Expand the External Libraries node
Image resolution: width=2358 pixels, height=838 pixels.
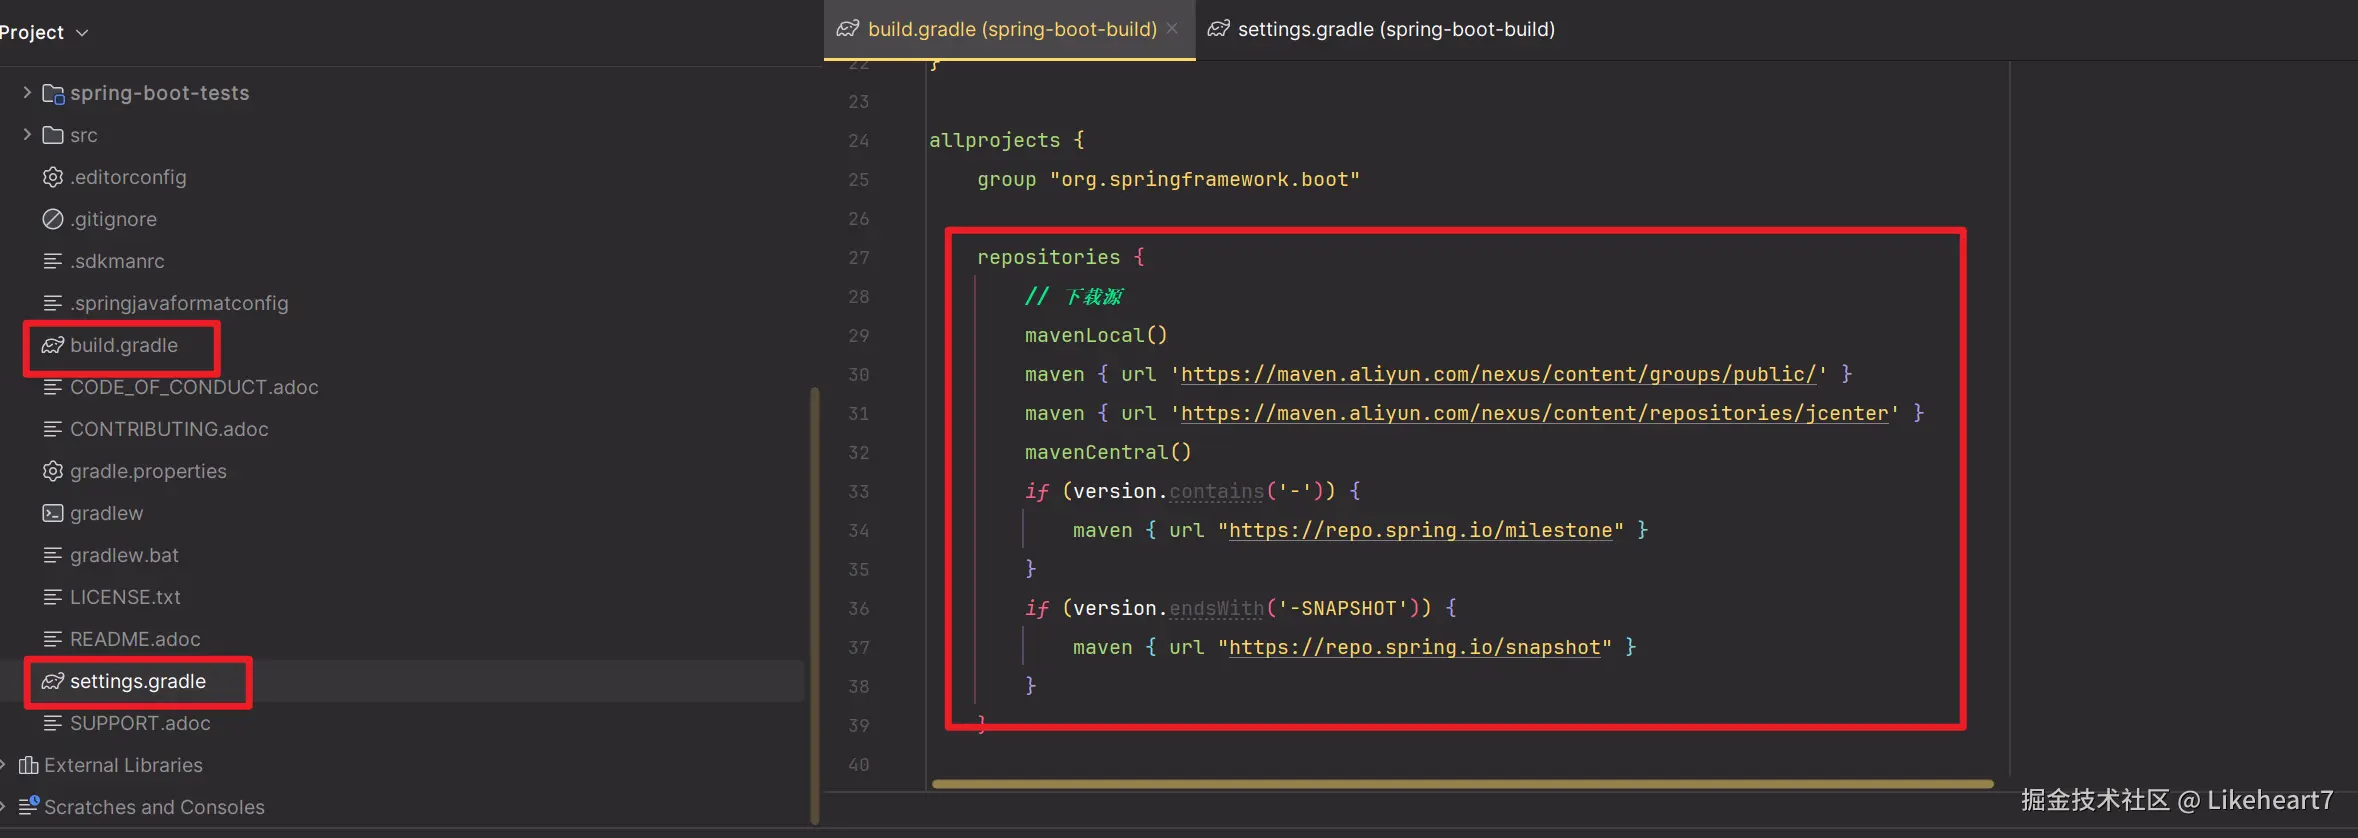tap(3, 765)
